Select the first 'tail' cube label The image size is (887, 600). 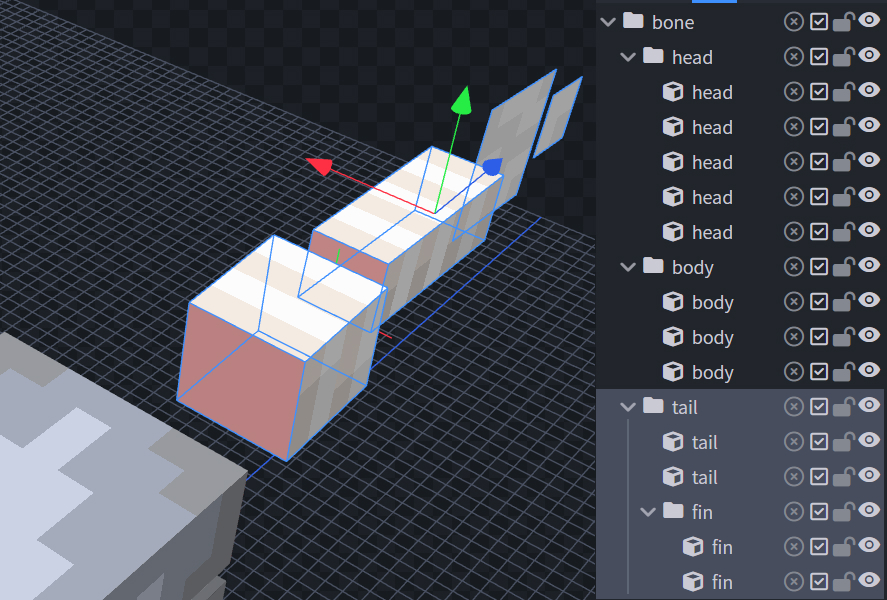(704, 442)
